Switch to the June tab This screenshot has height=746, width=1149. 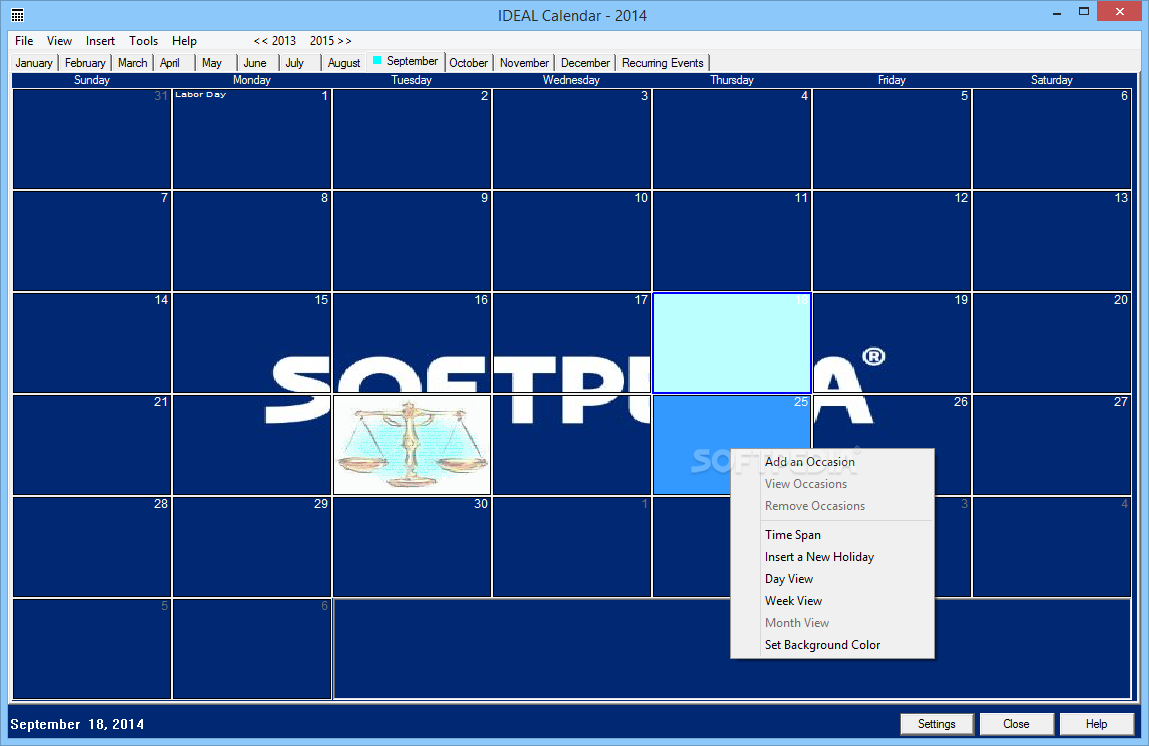255,63
